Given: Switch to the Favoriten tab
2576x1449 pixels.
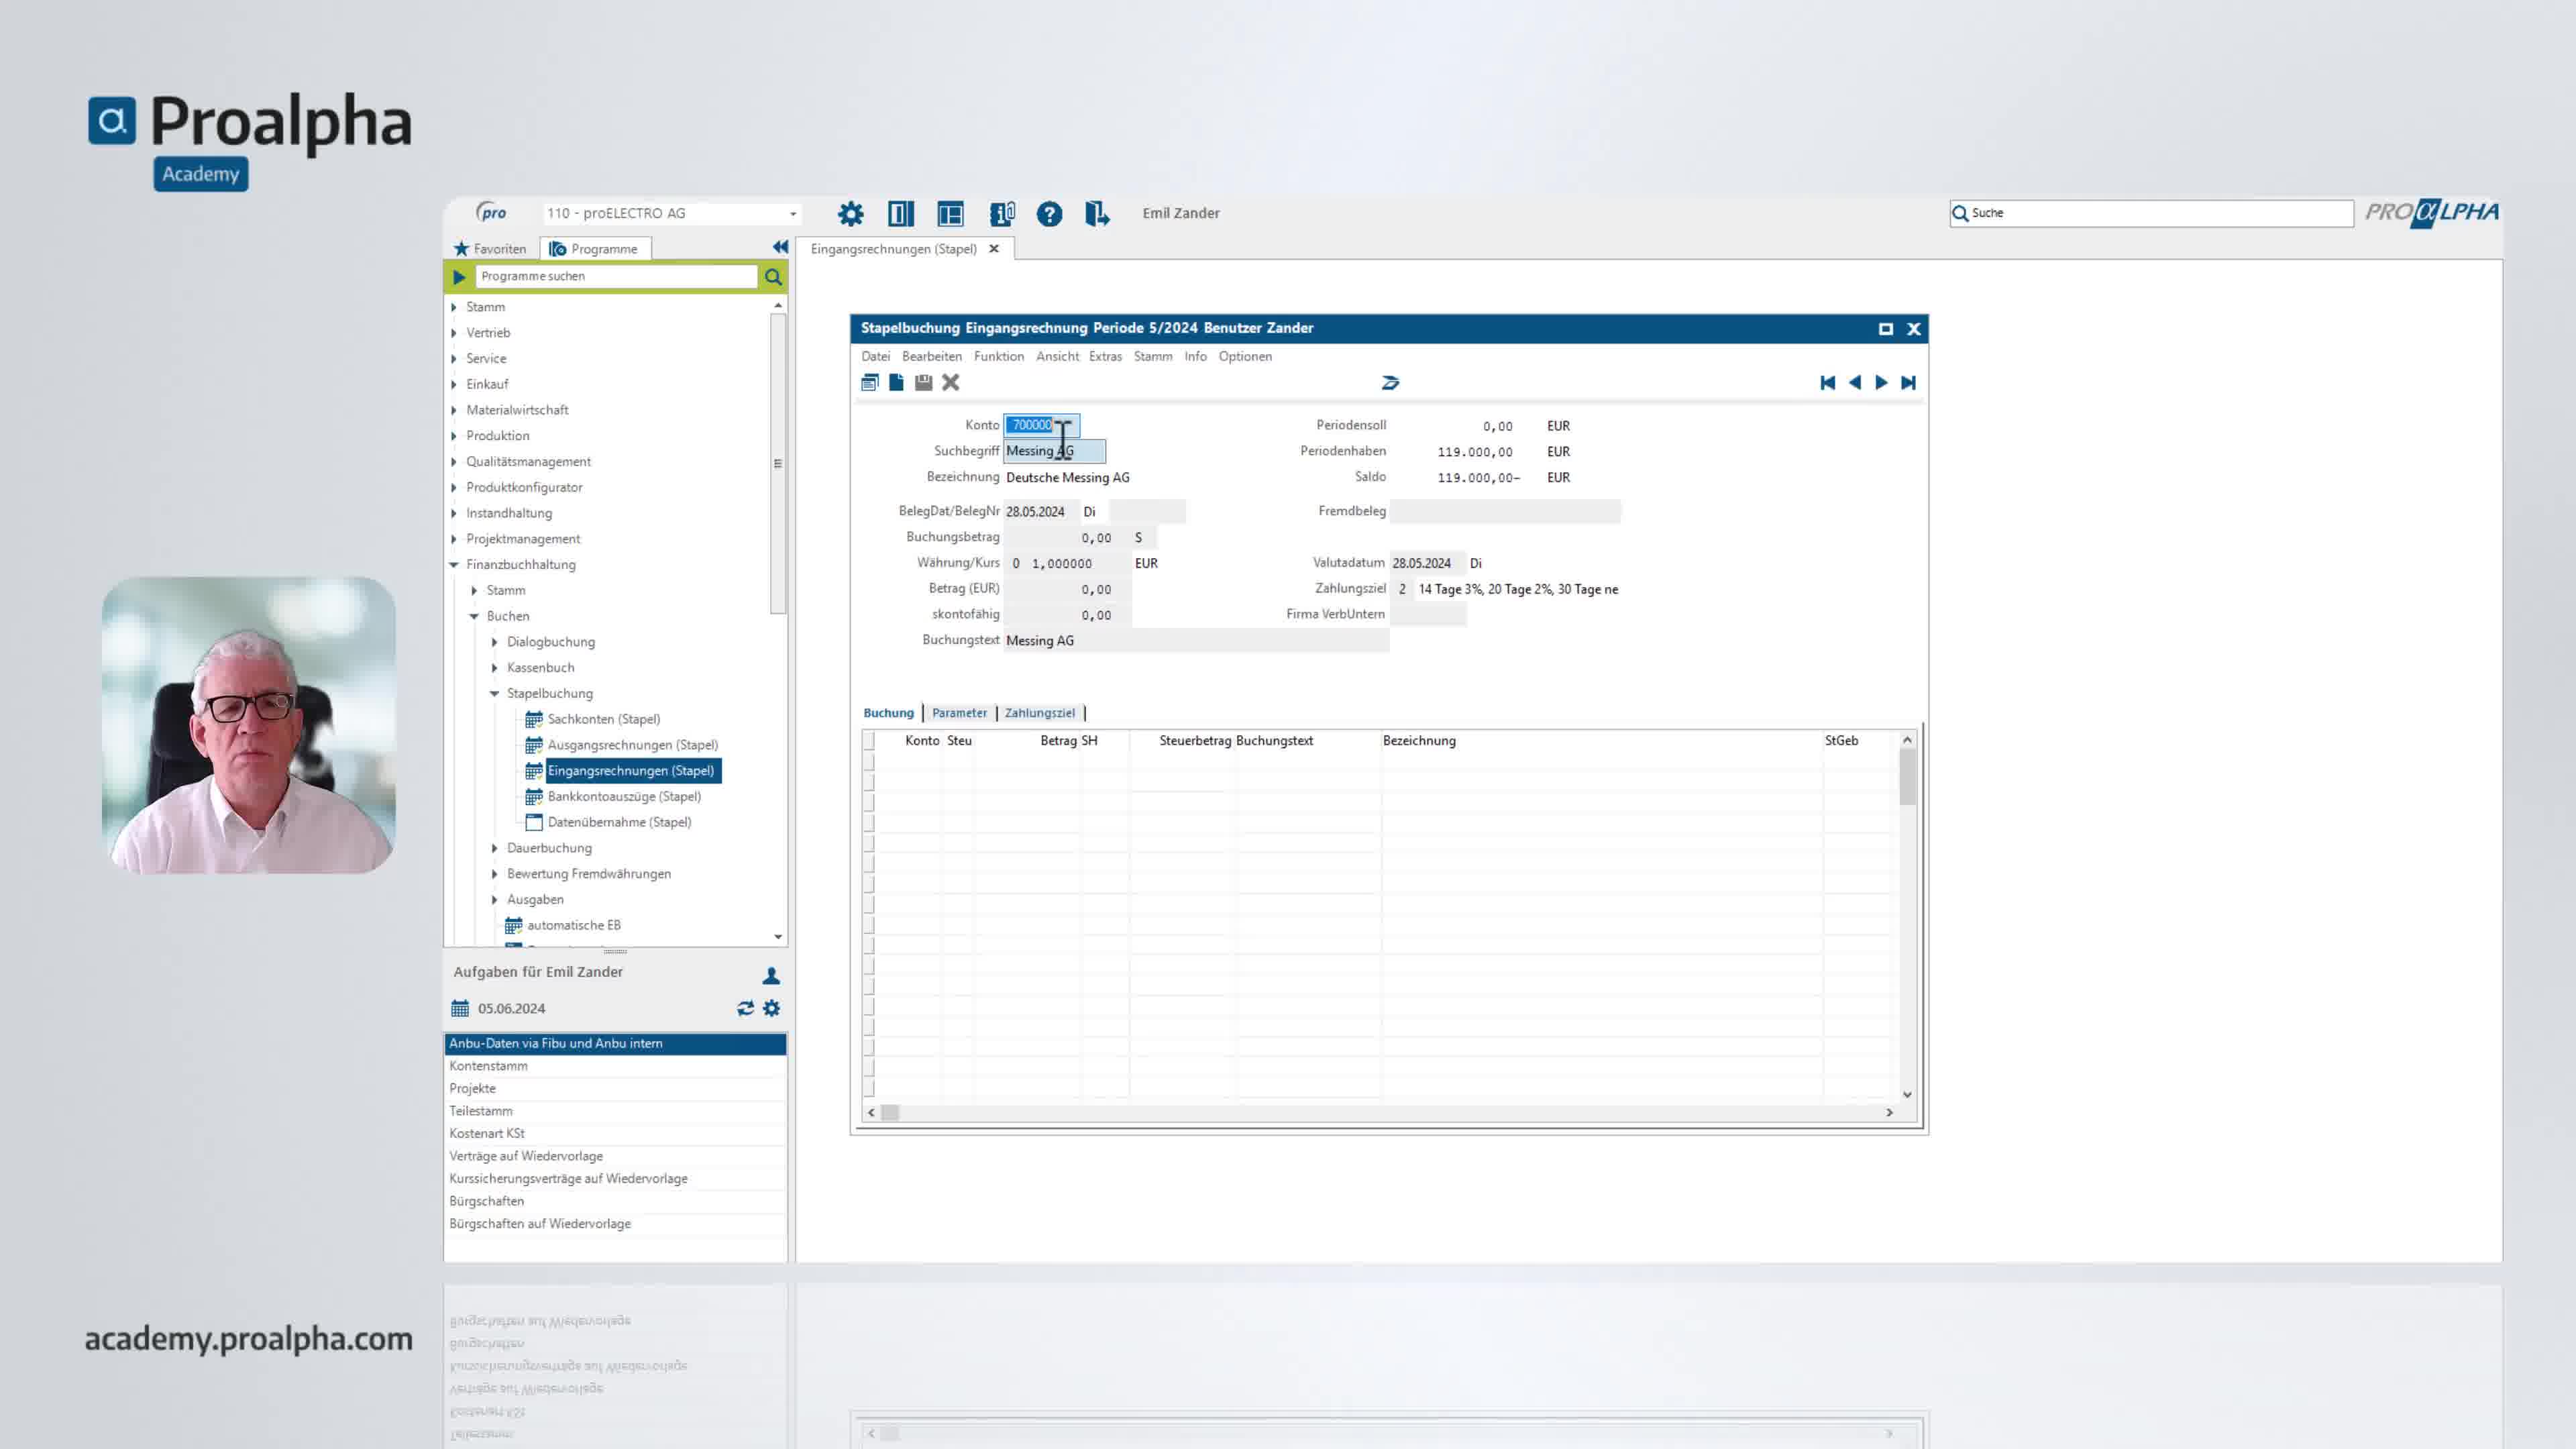Looking at the screenshot, I should click(x=490, y=249).
